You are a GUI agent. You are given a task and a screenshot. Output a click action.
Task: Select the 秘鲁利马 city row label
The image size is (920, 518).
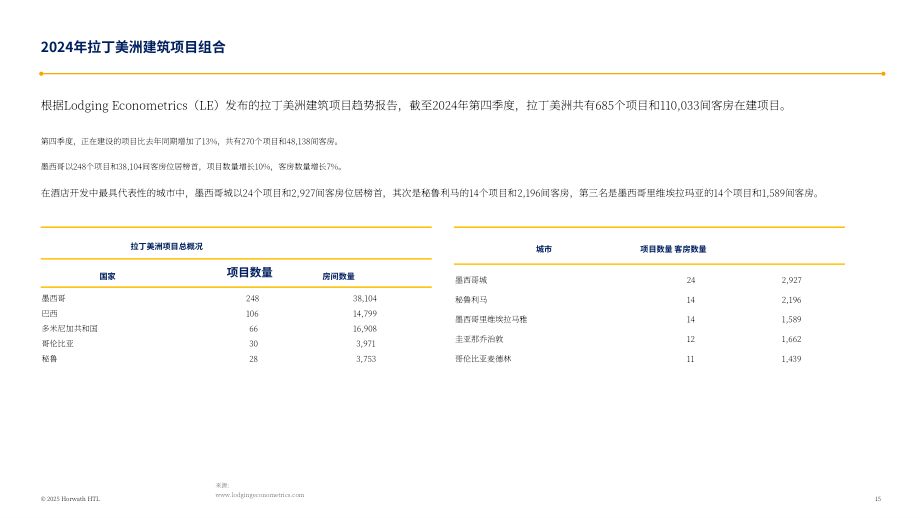[x=471, y=300]
